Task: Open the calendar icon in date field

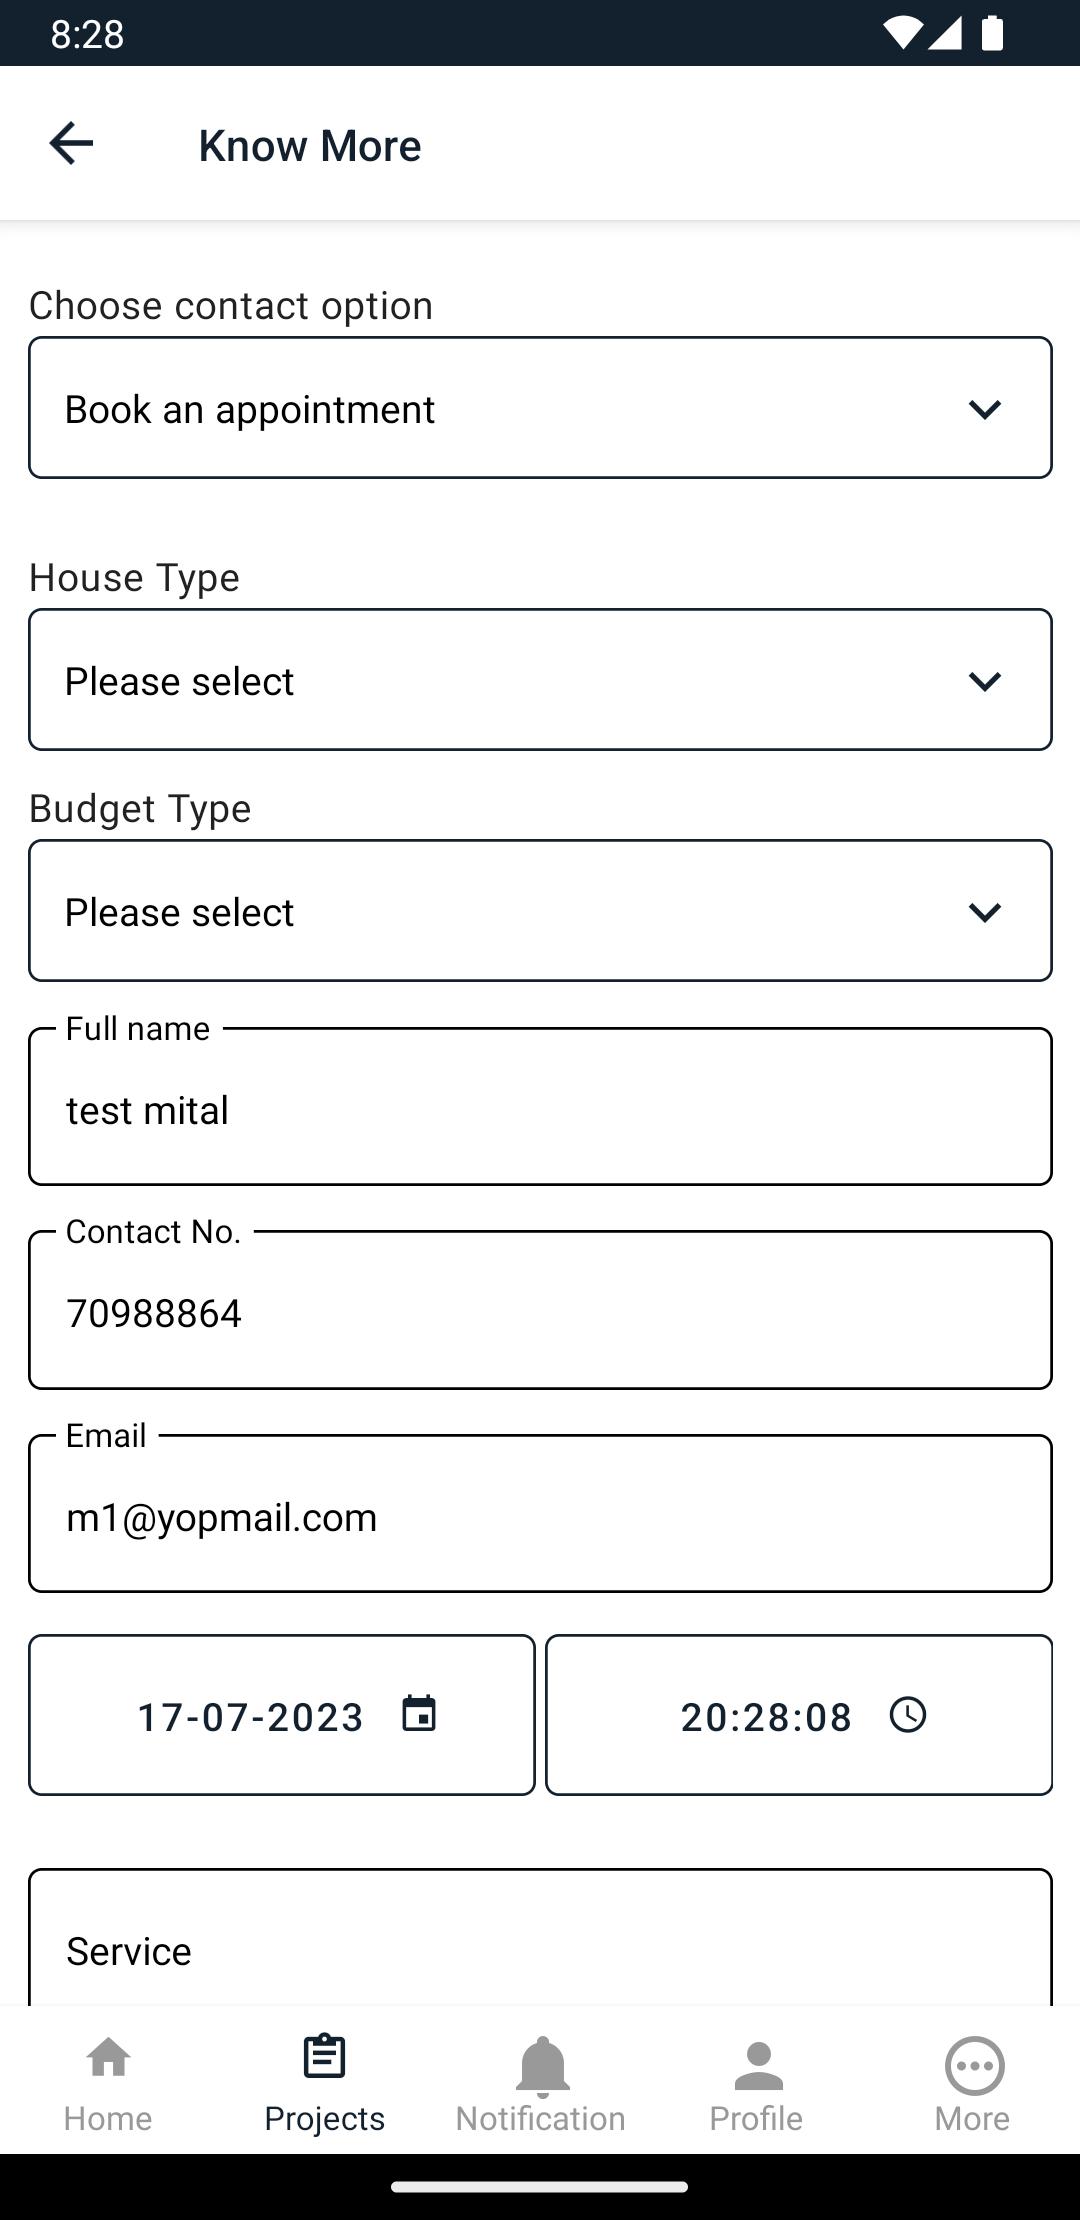Action: pos(419,1714)
